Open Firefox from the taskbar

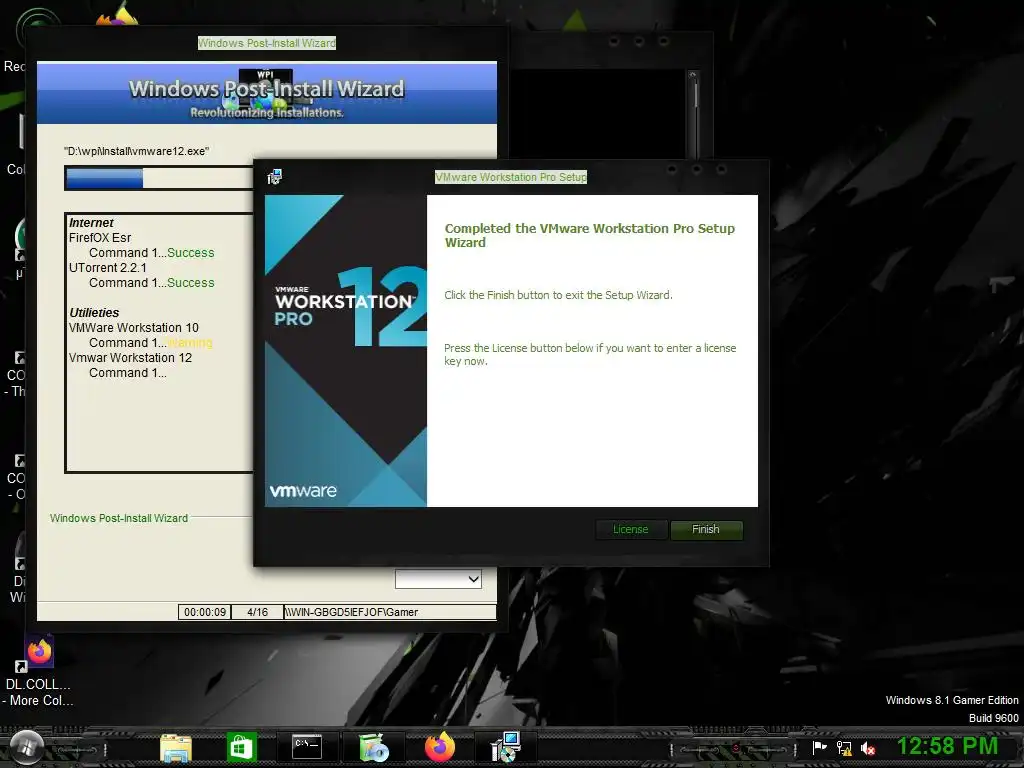[x=440, y=747]
